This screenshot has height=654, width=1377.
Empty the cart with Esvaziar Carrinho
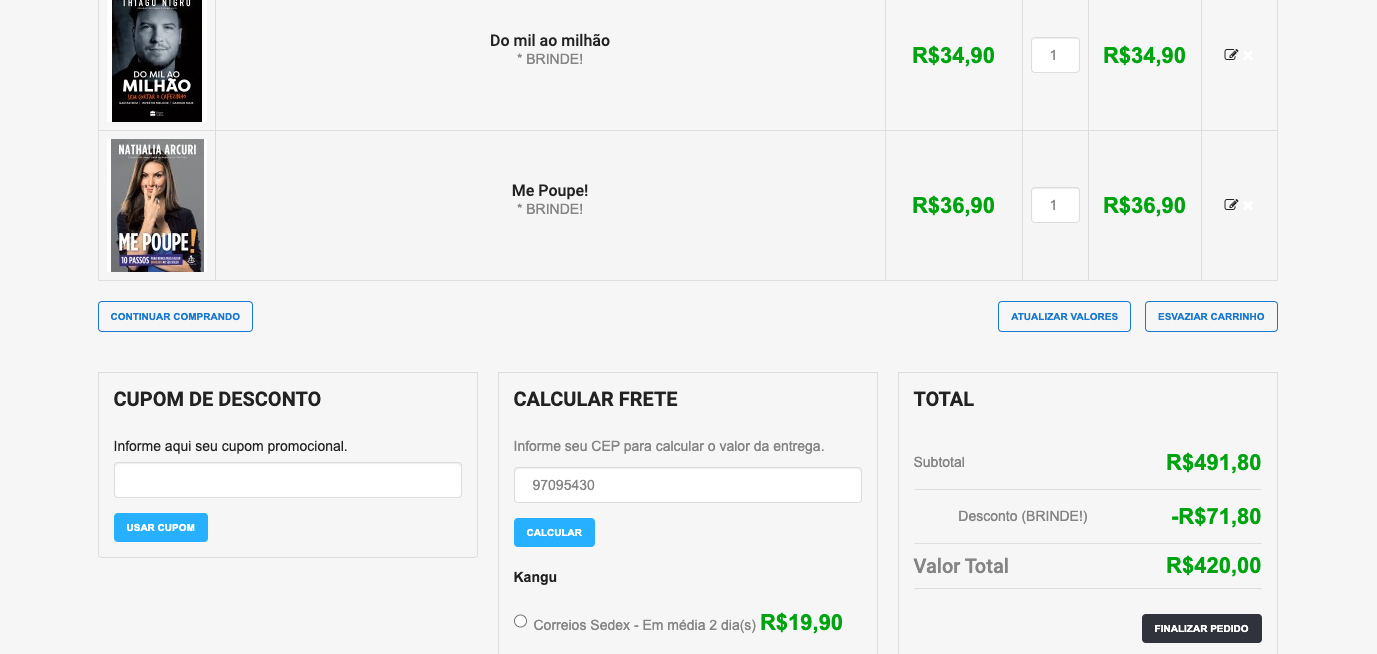click(1210, 316)
